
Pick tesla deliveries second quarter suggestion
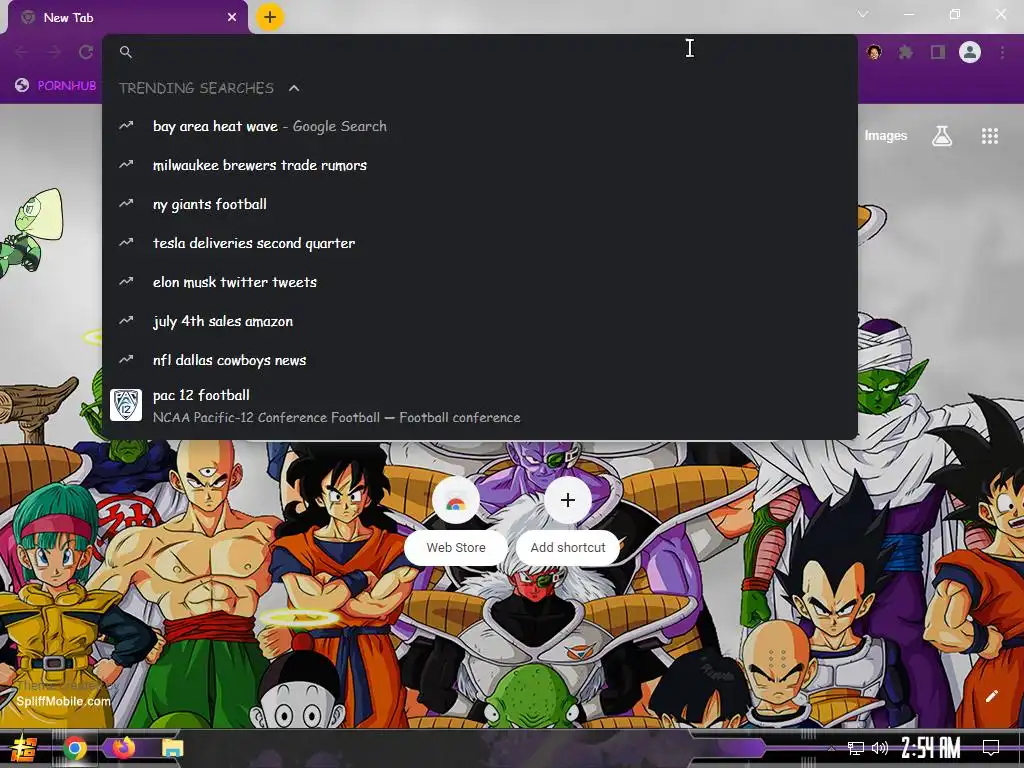pyautogui.click(x=480, y=243)
